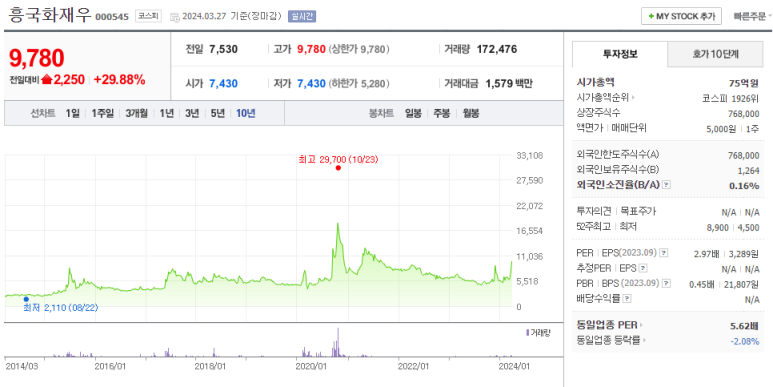
Task: Select the 1주일 line chart period
Action: click(103, 113)
